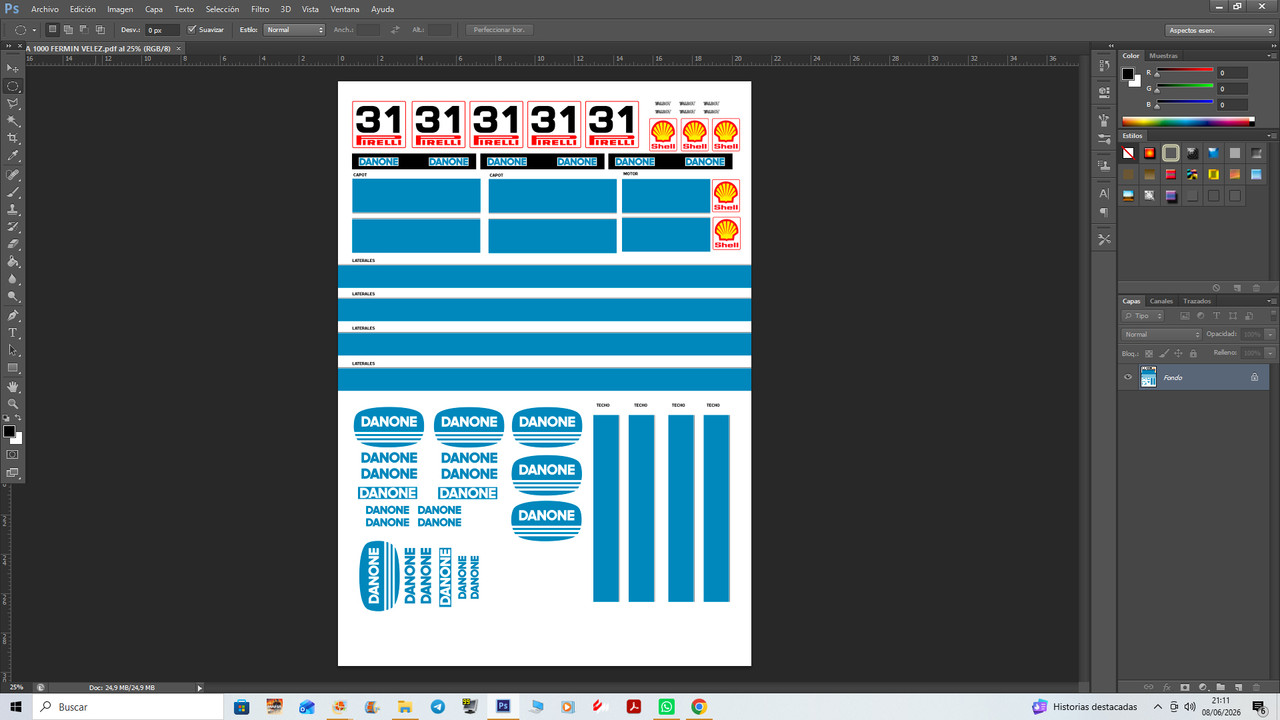The width and height of the screenshot is (1280, 720).
Task: Select the Dodge tool
Action: (x=13, y=297)
